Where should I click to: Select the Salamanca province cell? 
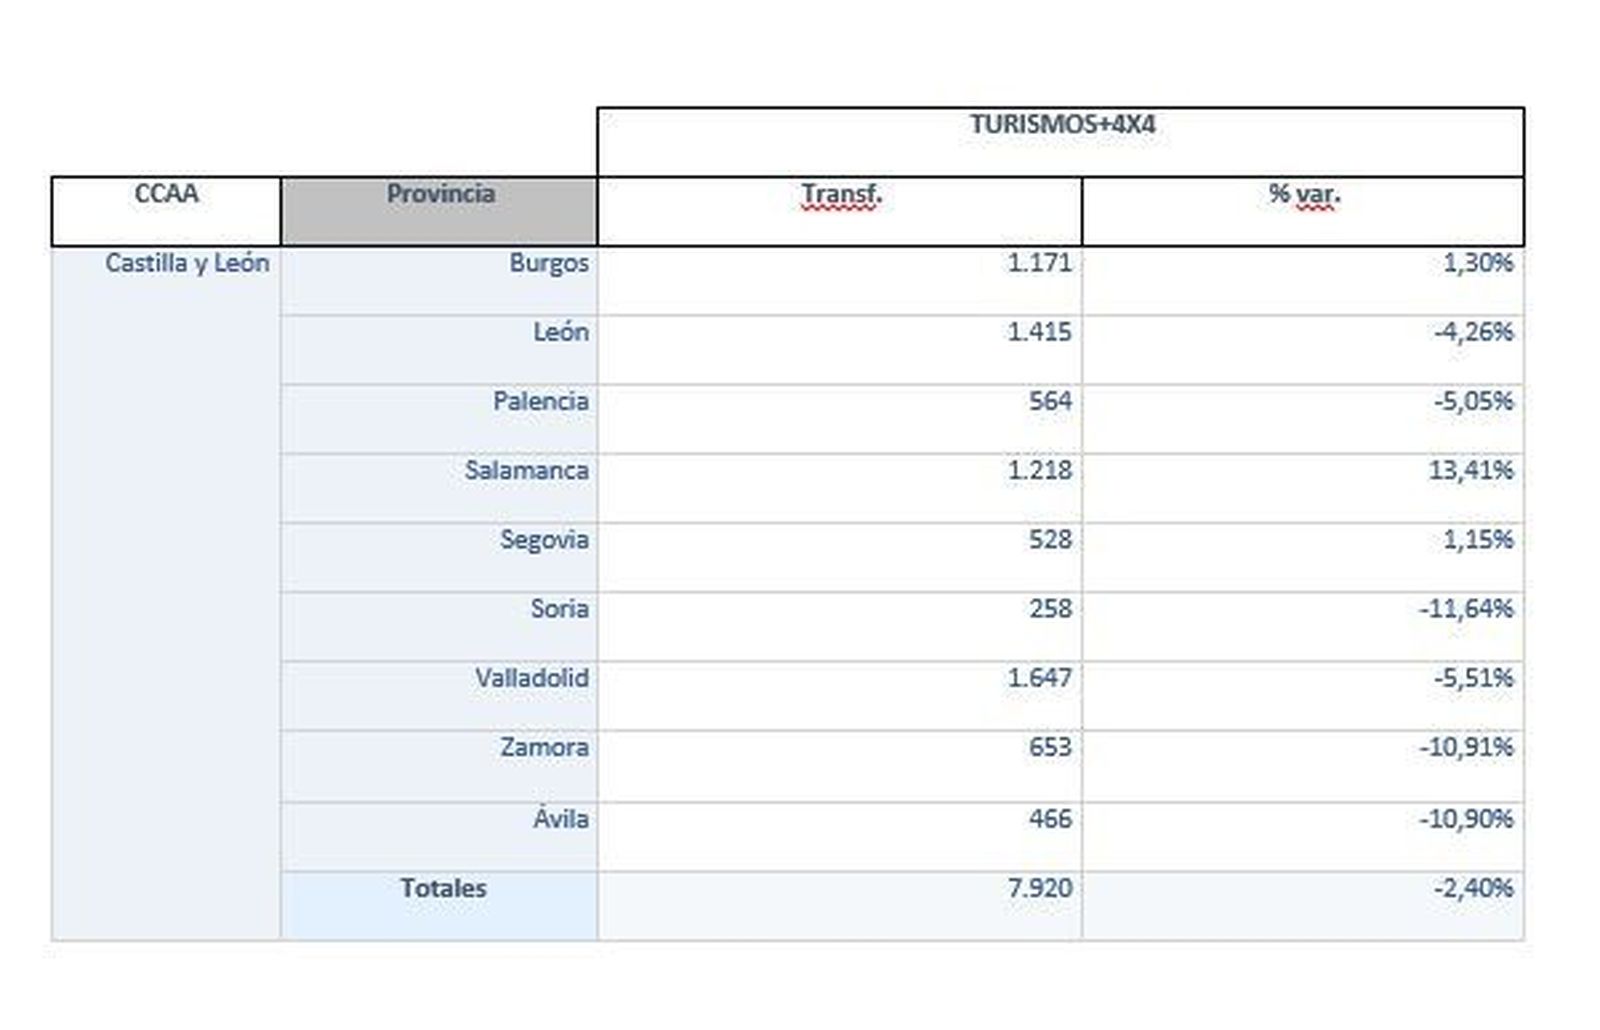coord(526,471)
